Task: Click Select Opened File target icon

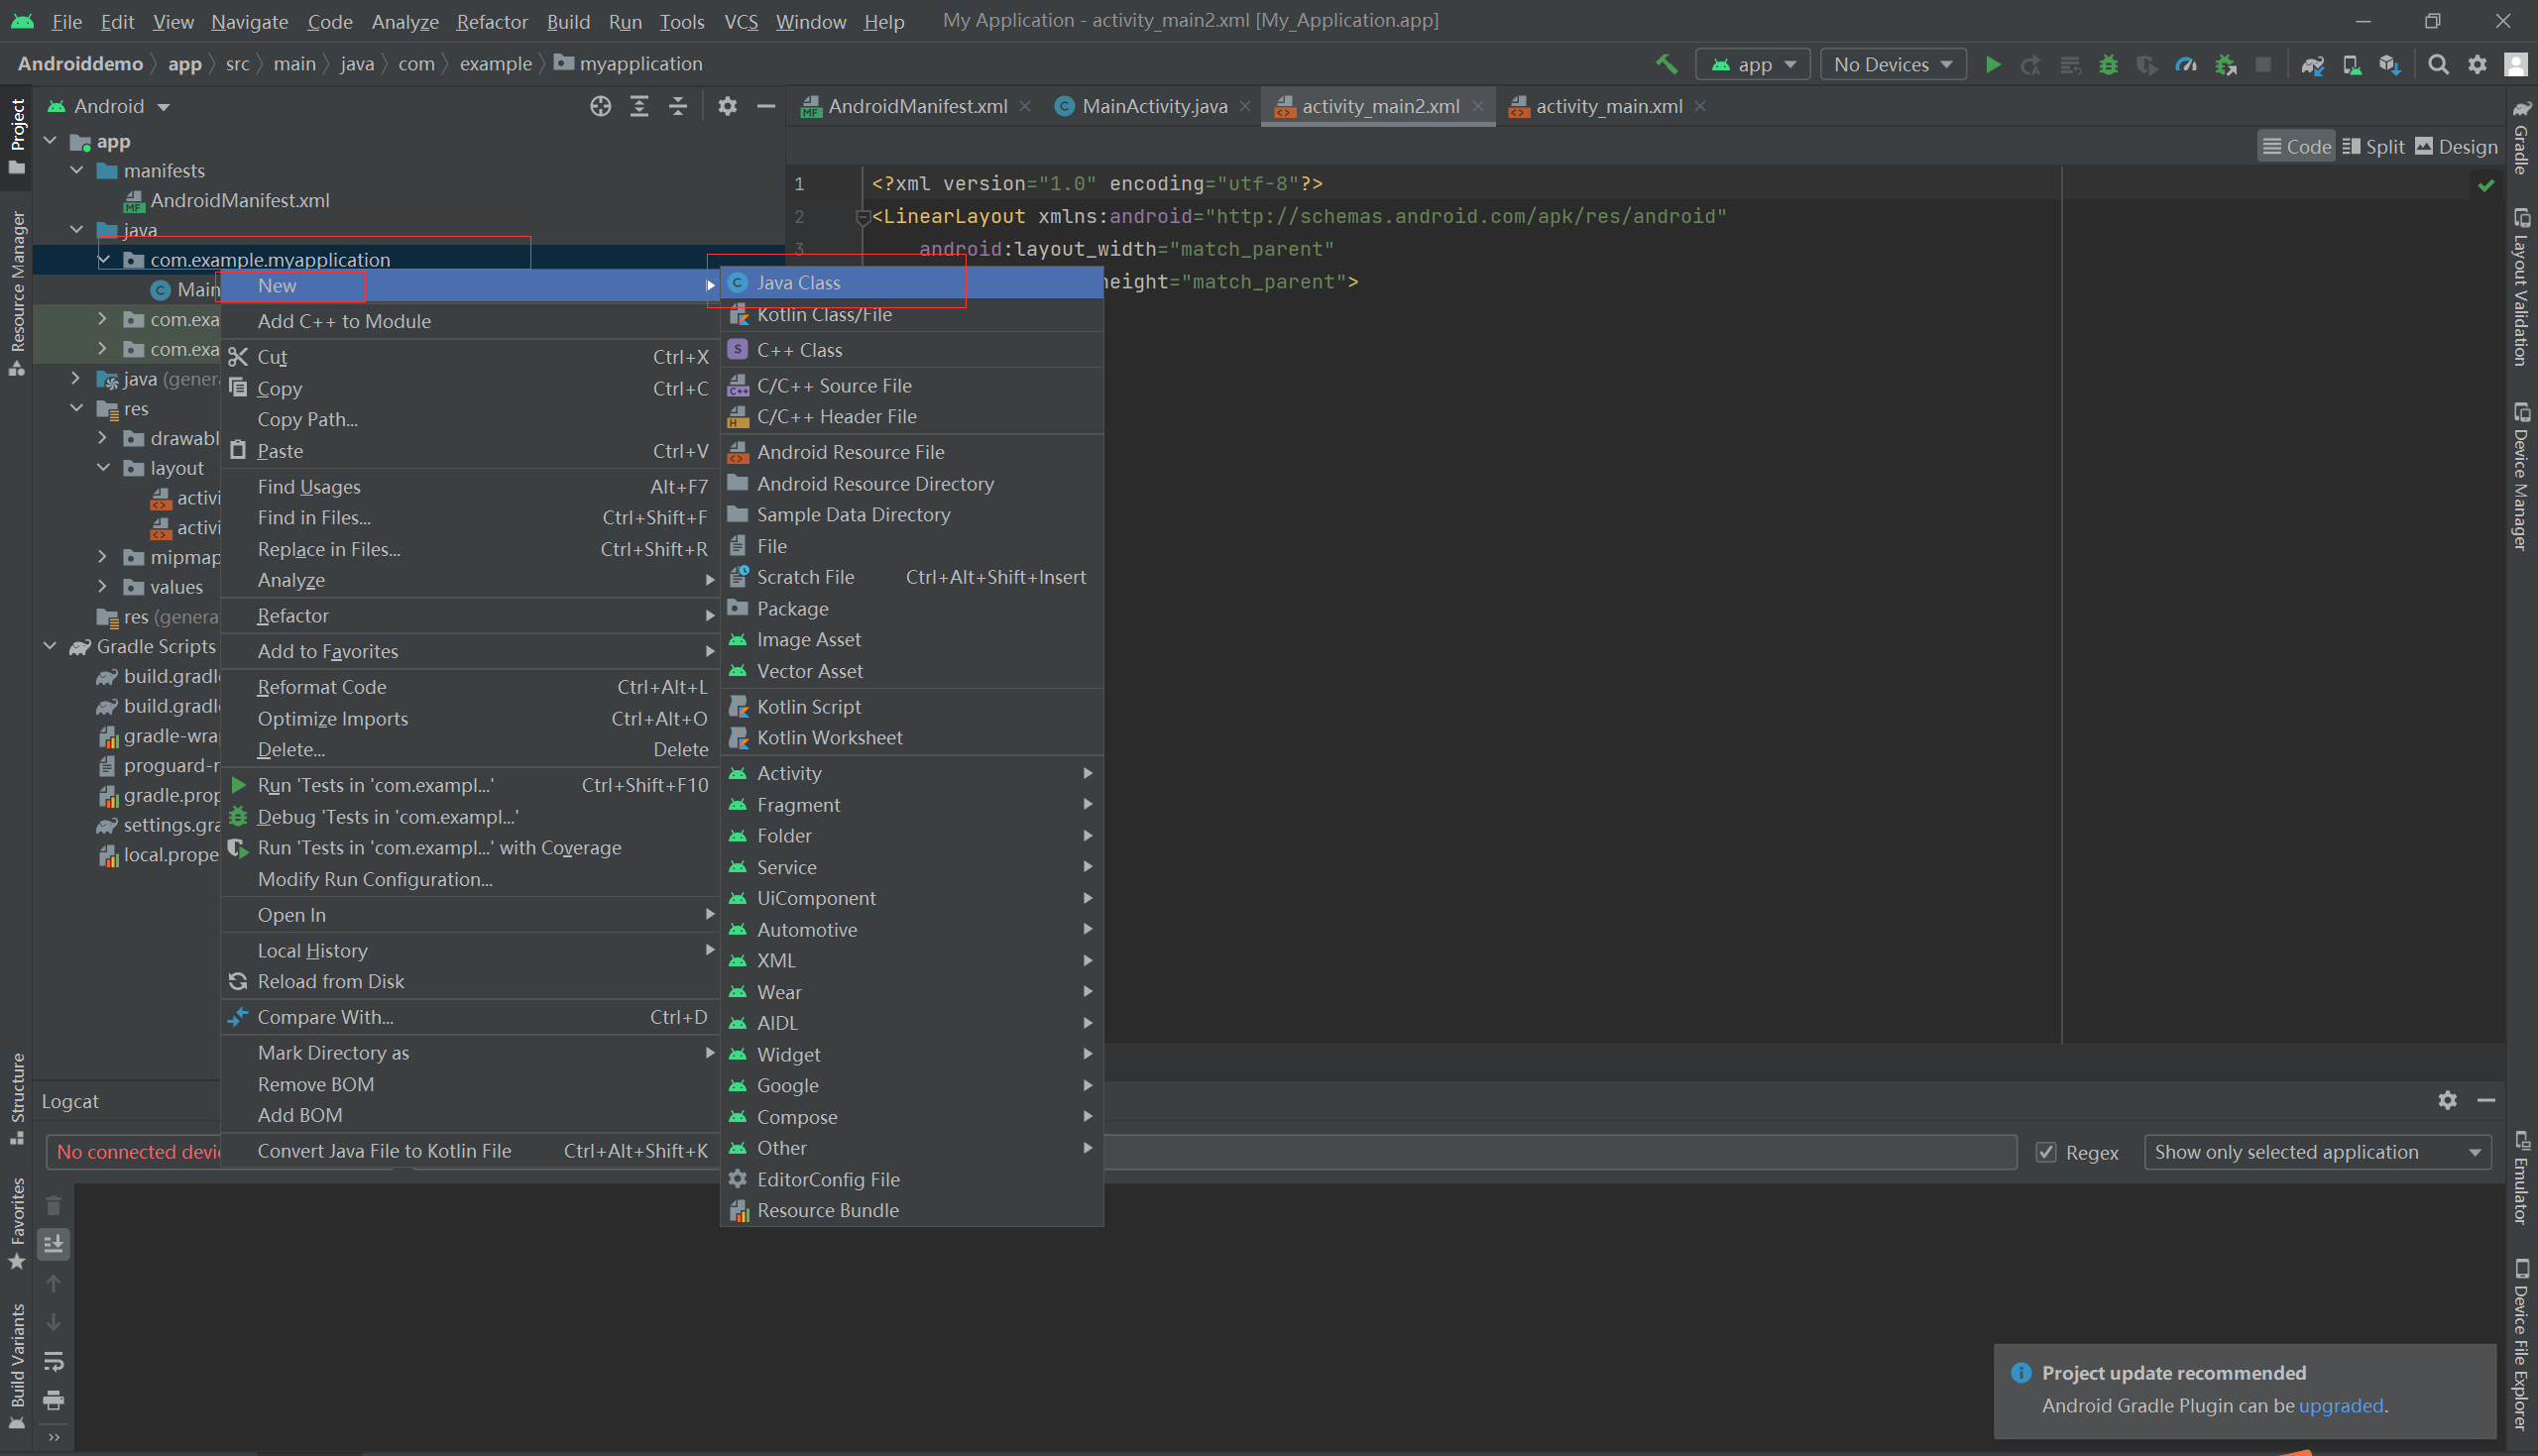Action: (600, 106)
